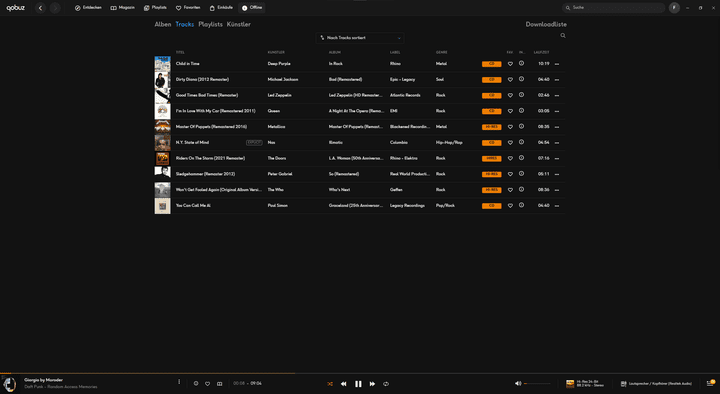
Task: Open the user profile avatar
Action: [x=674, y=8]
